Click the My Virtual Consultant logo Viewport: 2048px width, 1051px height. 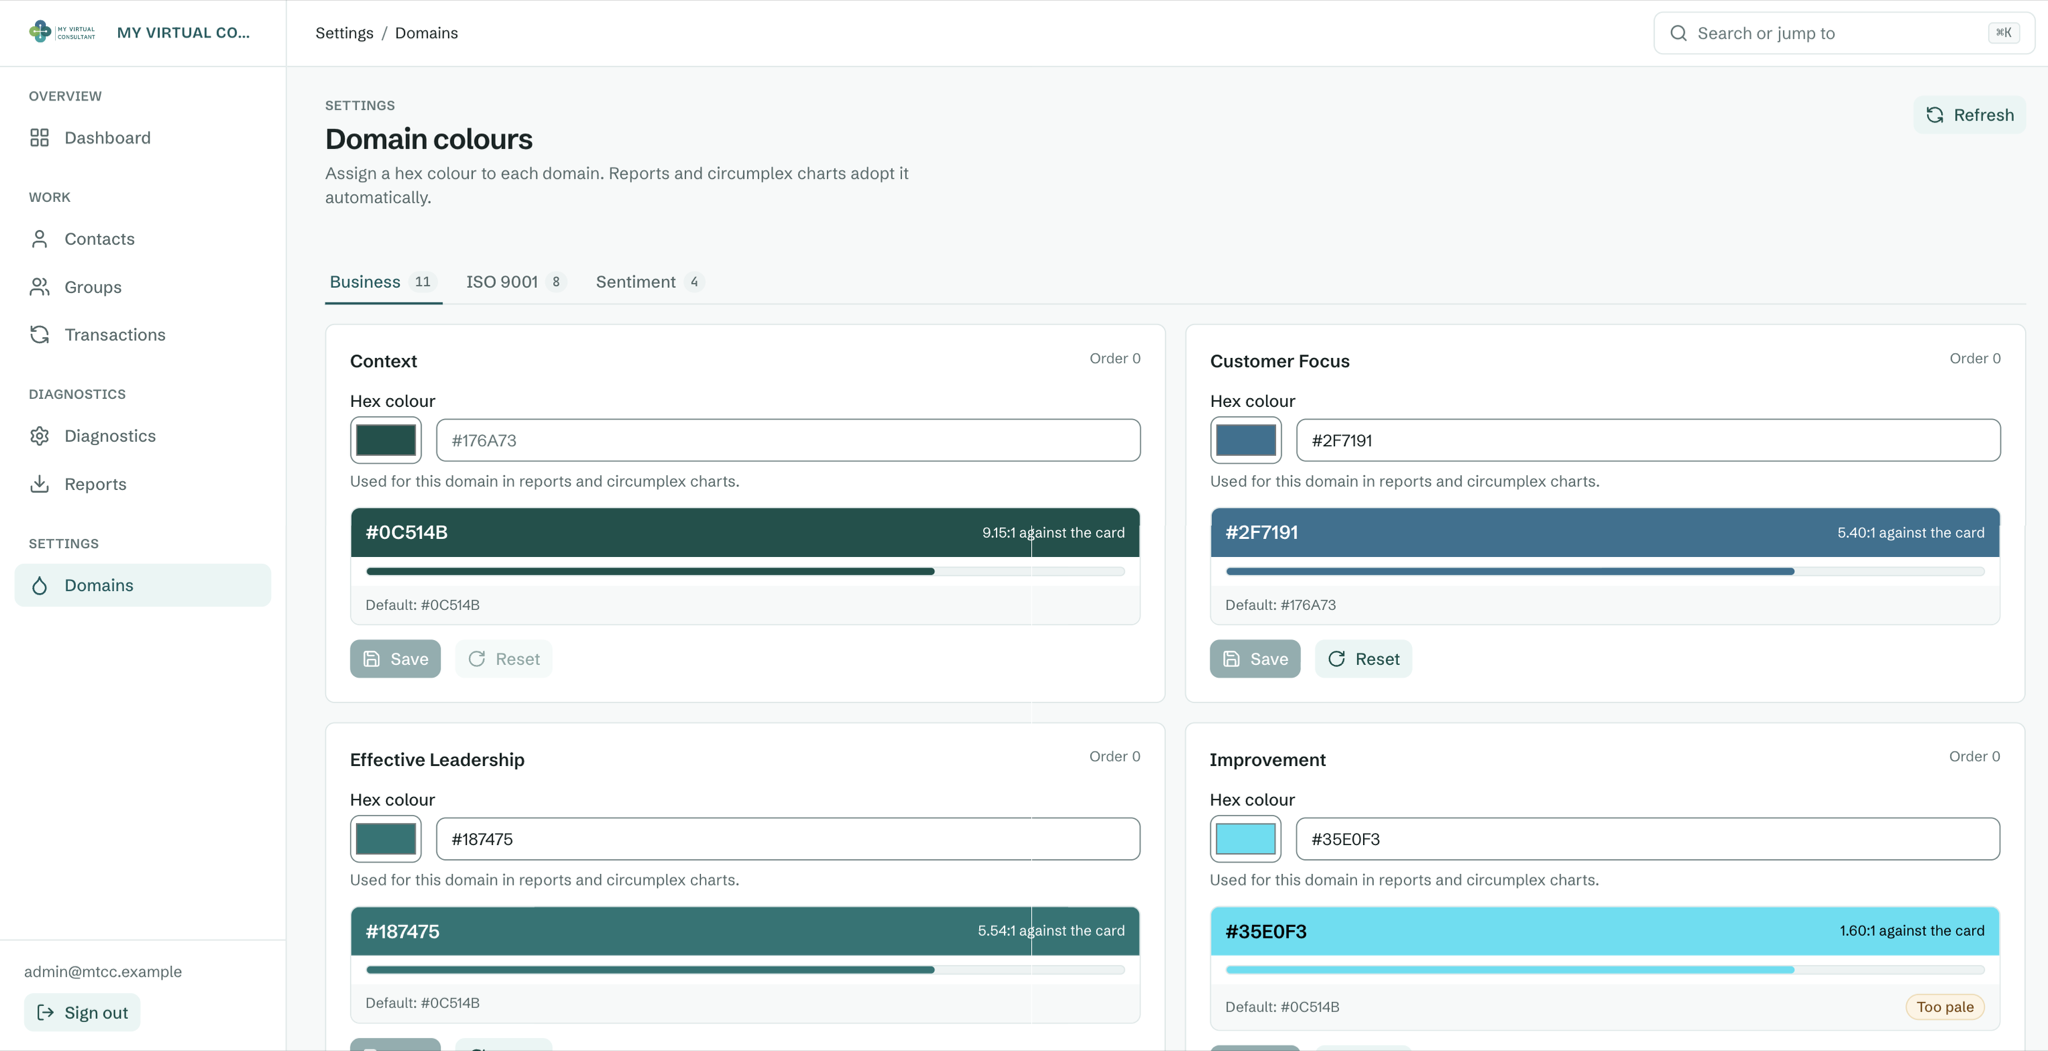point(62,32)
